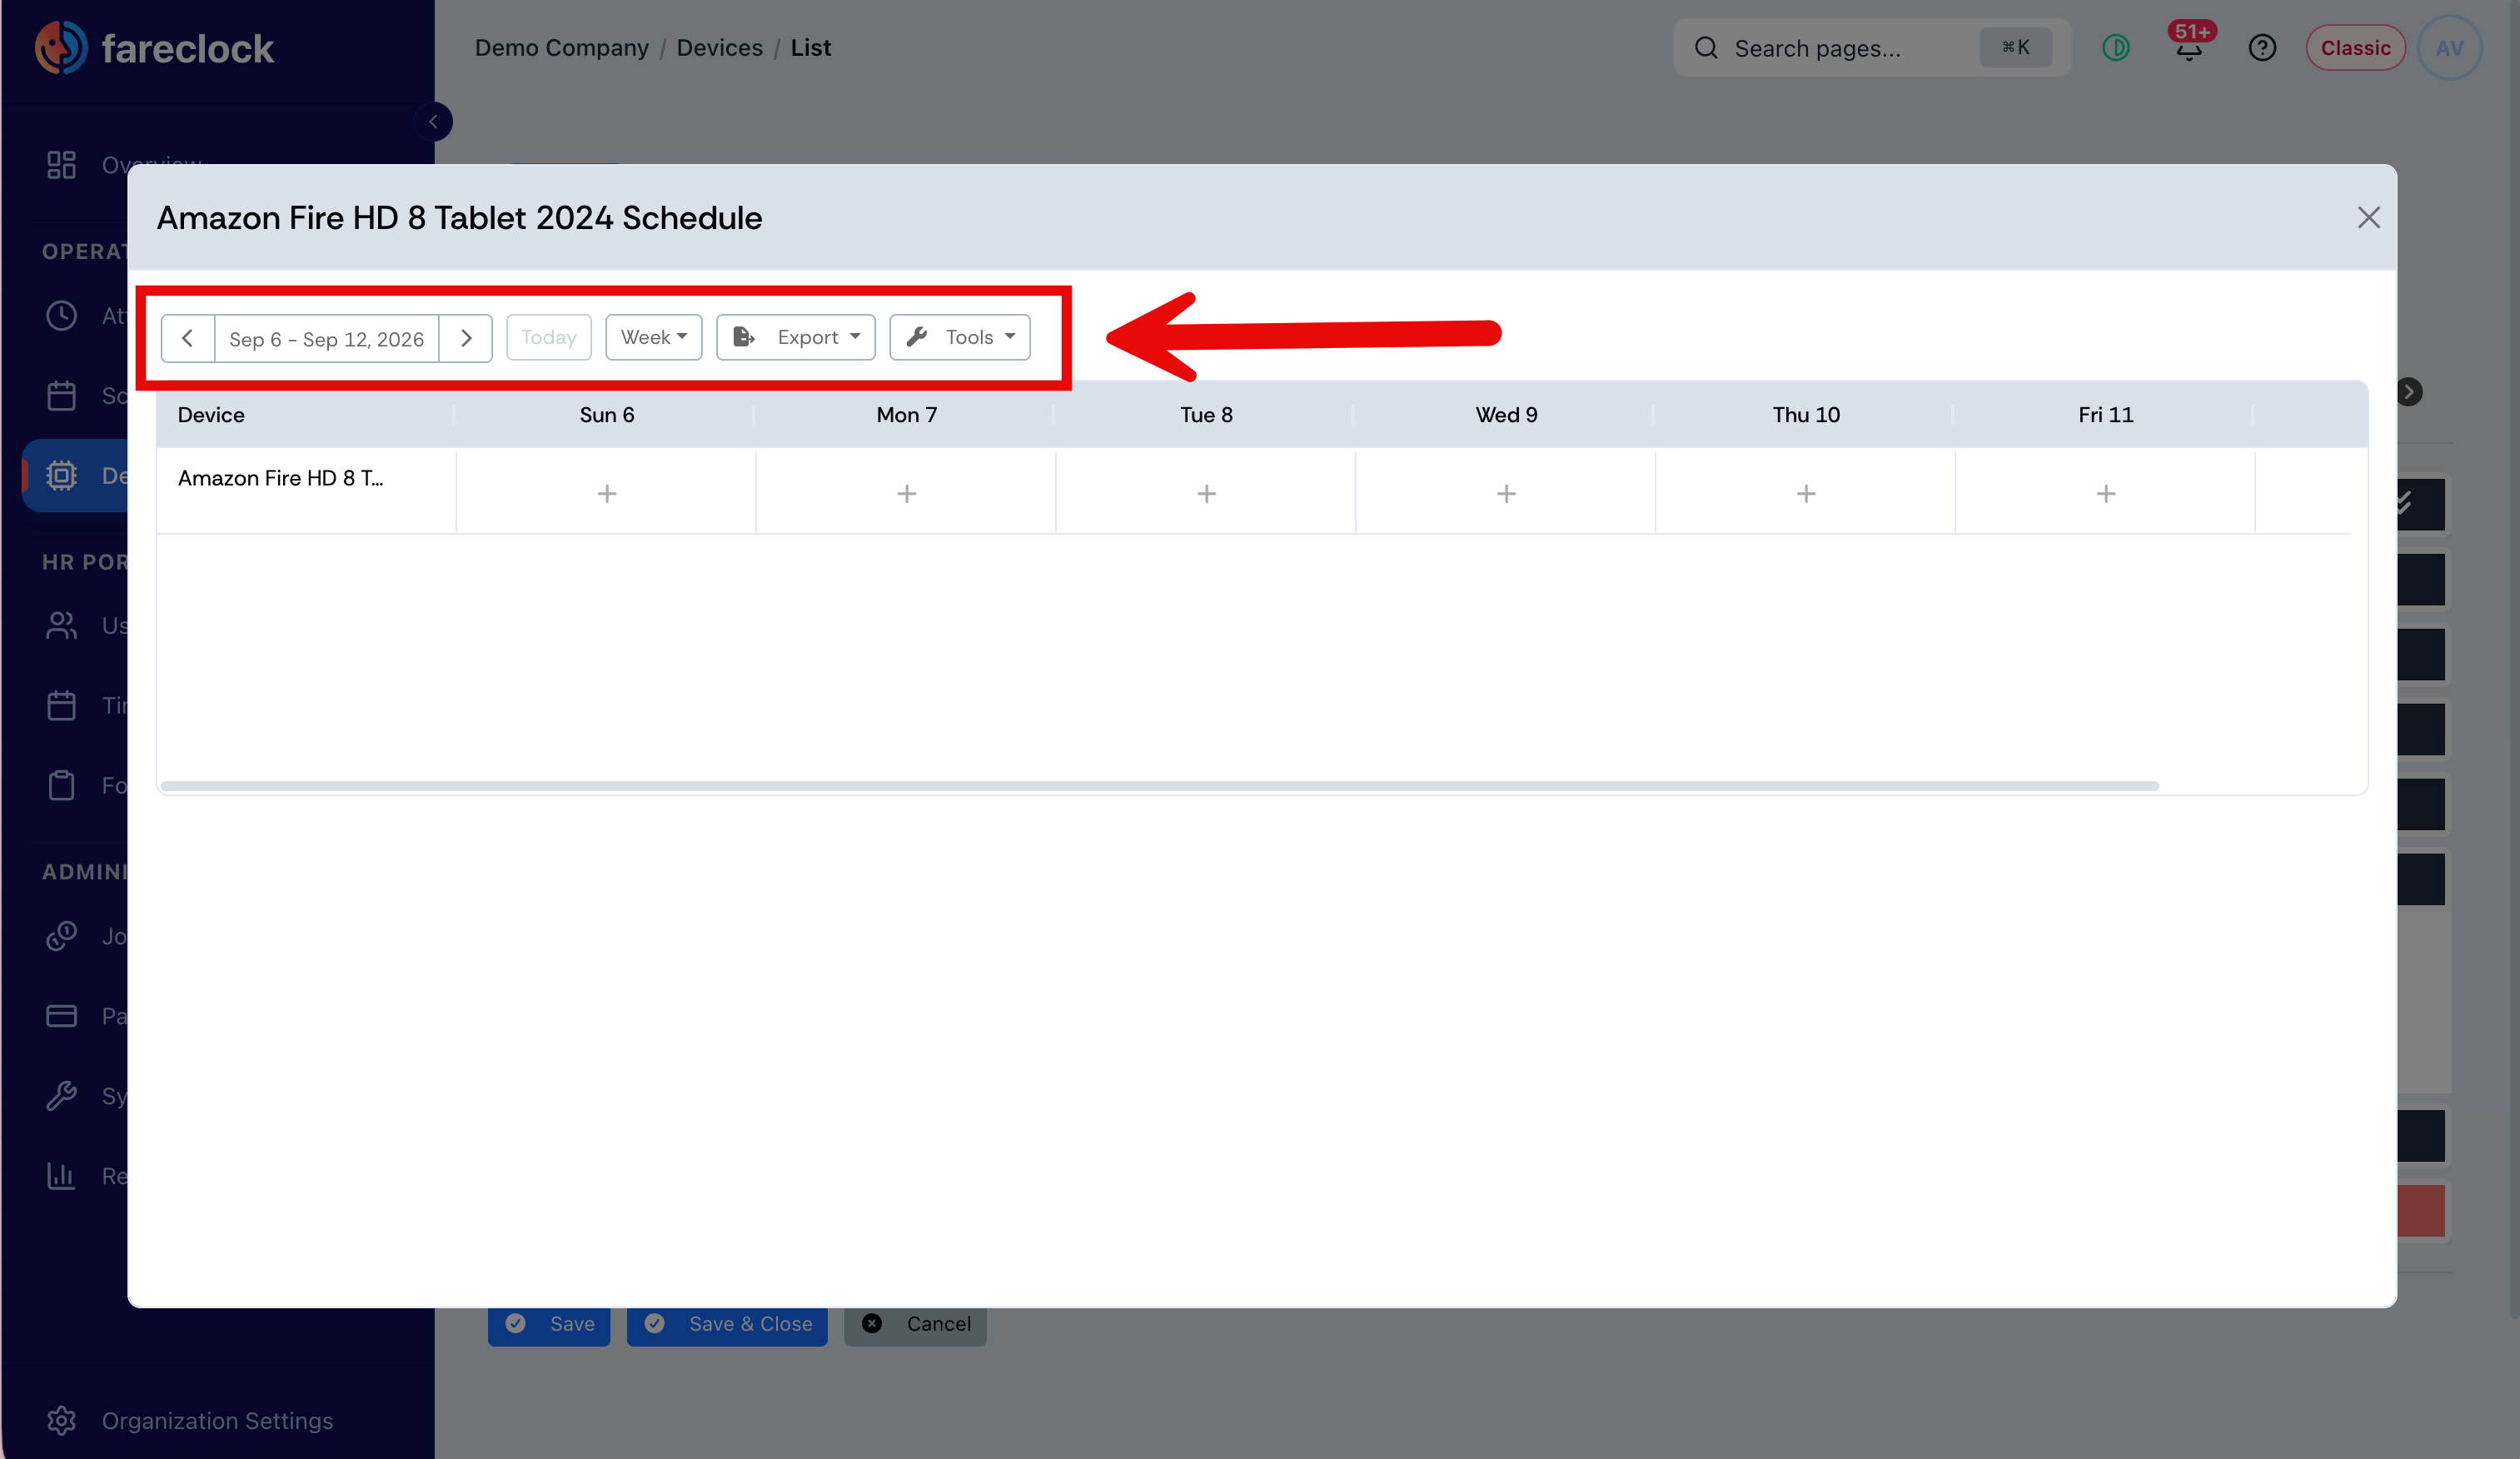Open the Tools dropdown menu
The width and height of the screenshot is (2520, 1459).
pos(960,337)
